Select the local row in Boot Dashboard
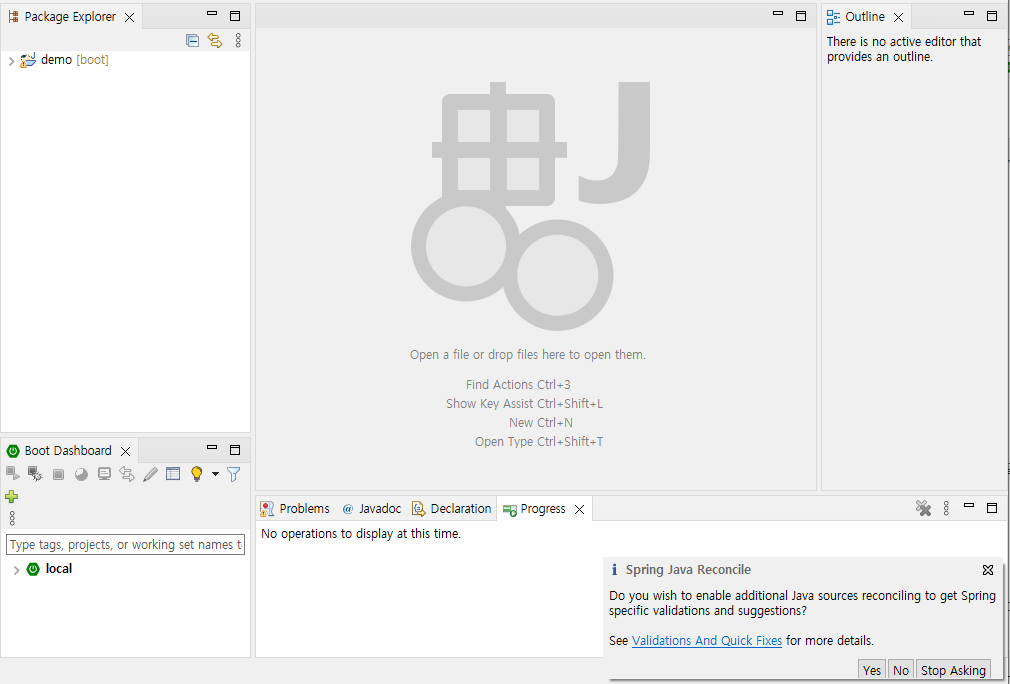 125,569
